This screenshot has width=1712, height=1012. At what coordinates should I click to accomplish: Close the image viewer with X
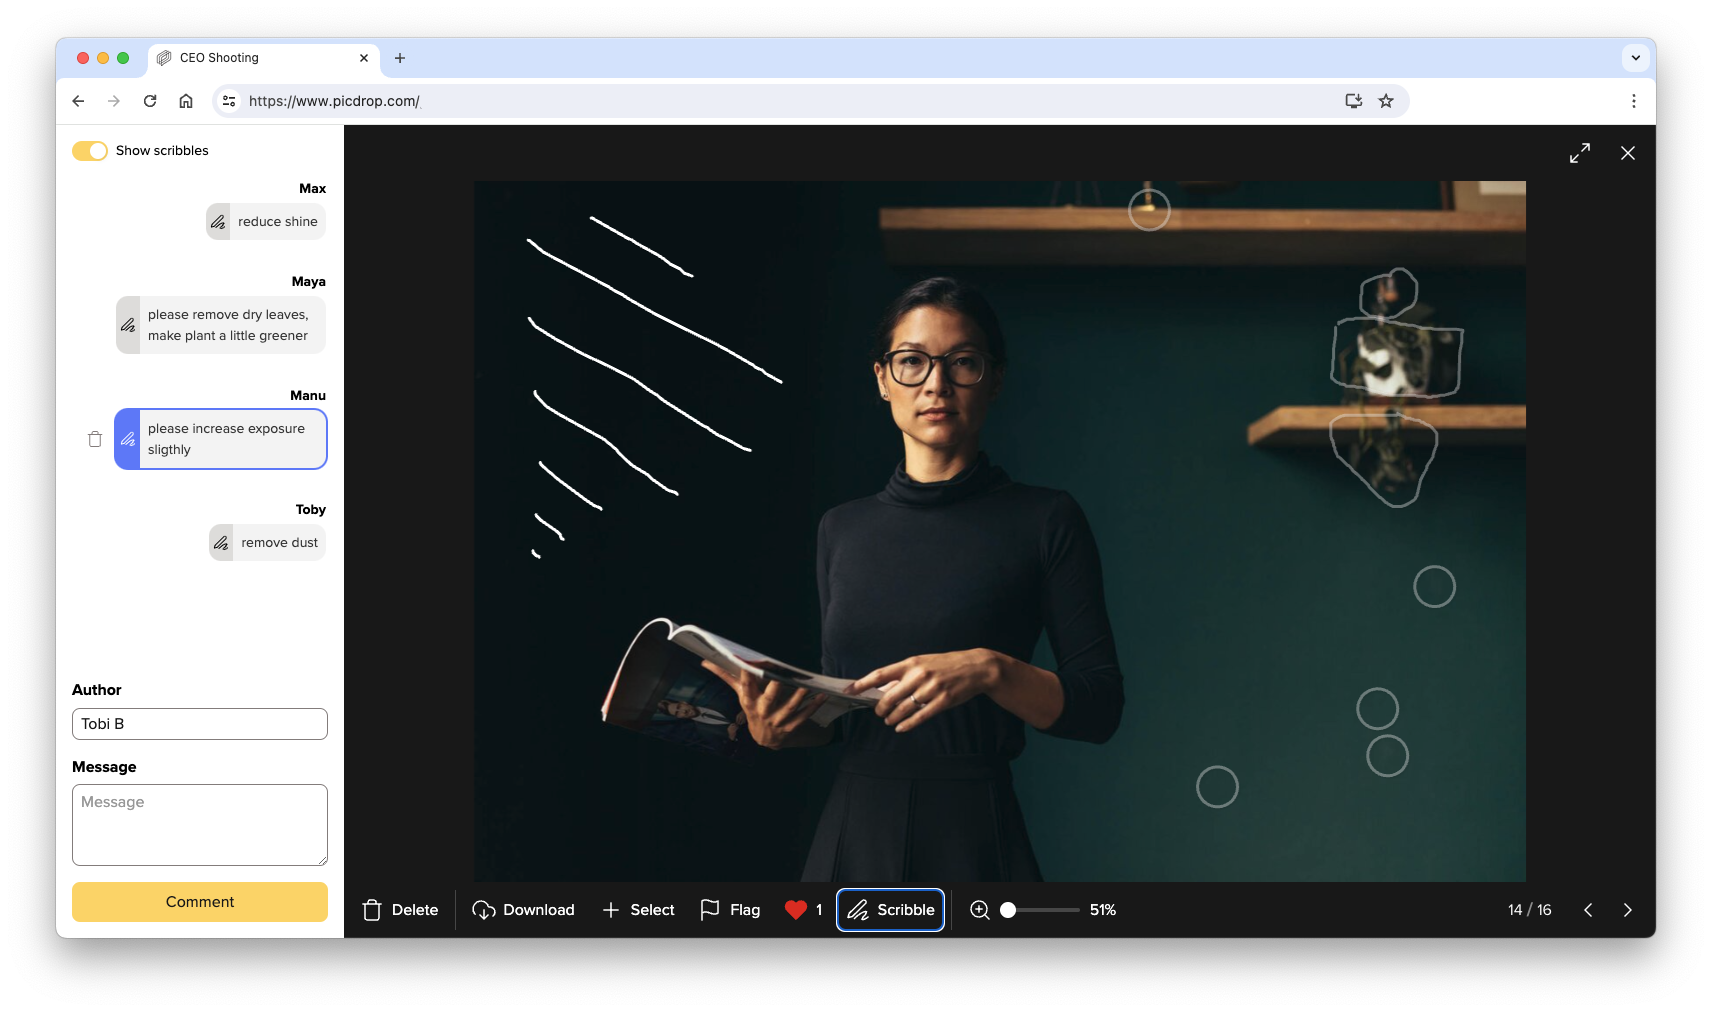(x=1628, y=153)
